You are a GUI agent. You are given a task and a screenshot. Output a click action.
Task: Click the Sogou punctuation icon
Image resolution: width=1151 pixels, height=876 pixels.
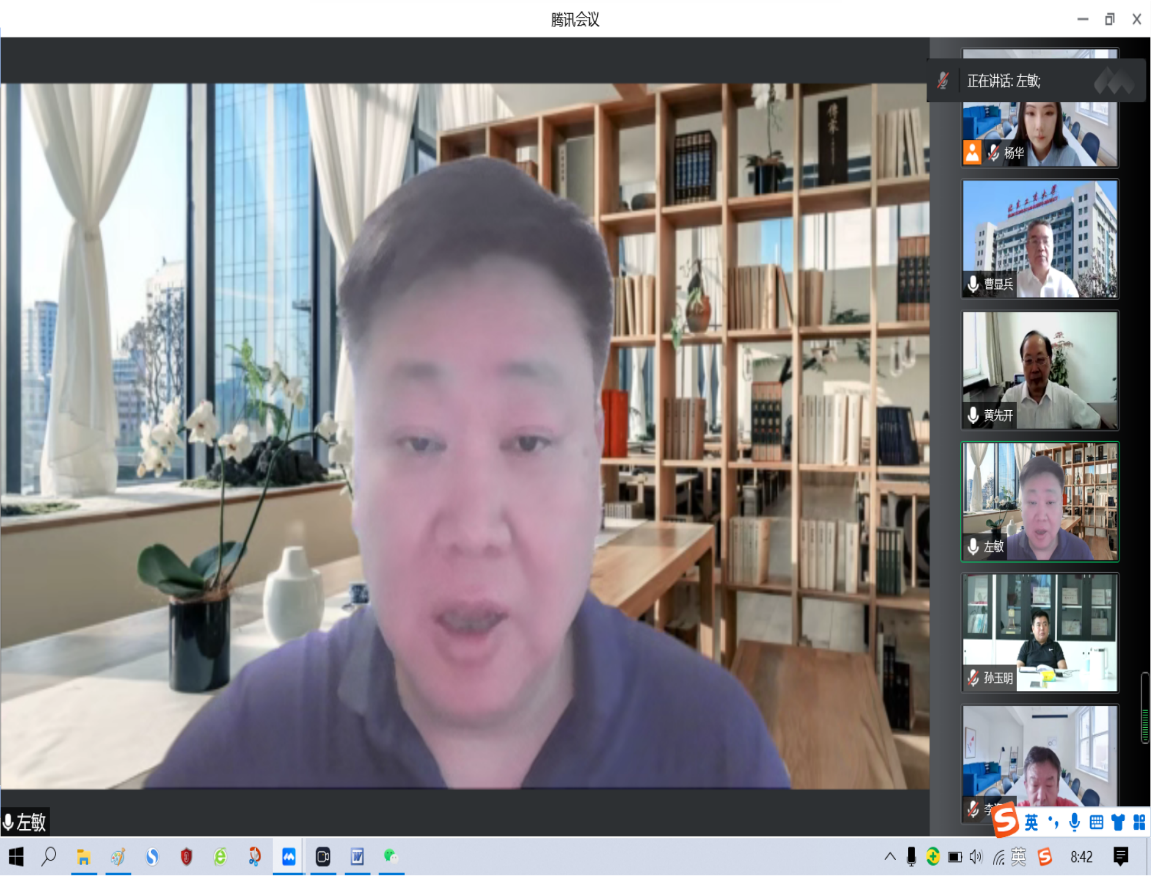click(1053, 822)
